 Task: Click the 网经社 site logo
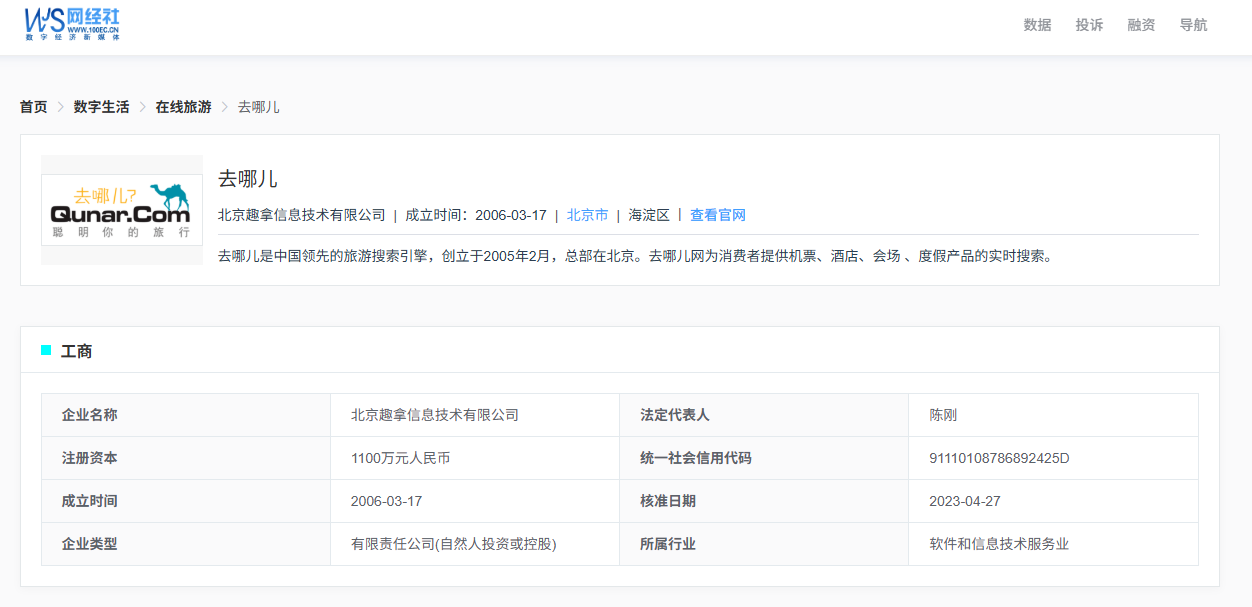[x=72, y=24]
